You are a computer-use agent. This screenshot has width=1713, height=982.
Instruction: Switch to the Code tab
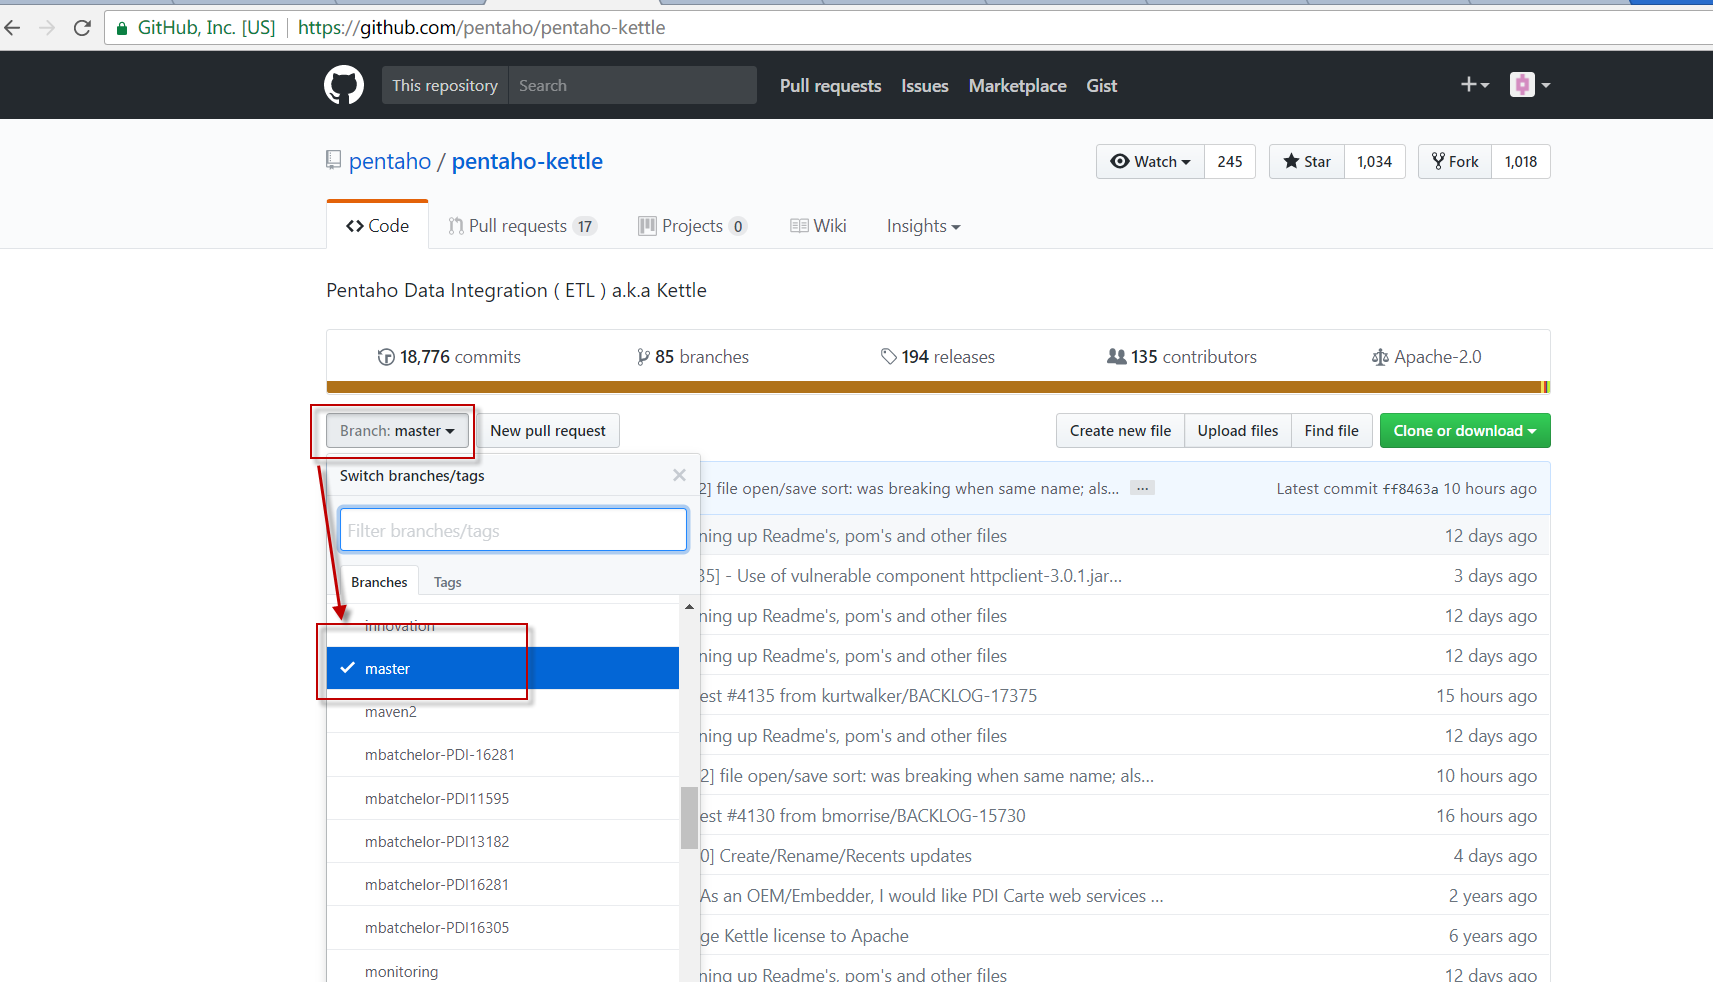tap(377, 226)
